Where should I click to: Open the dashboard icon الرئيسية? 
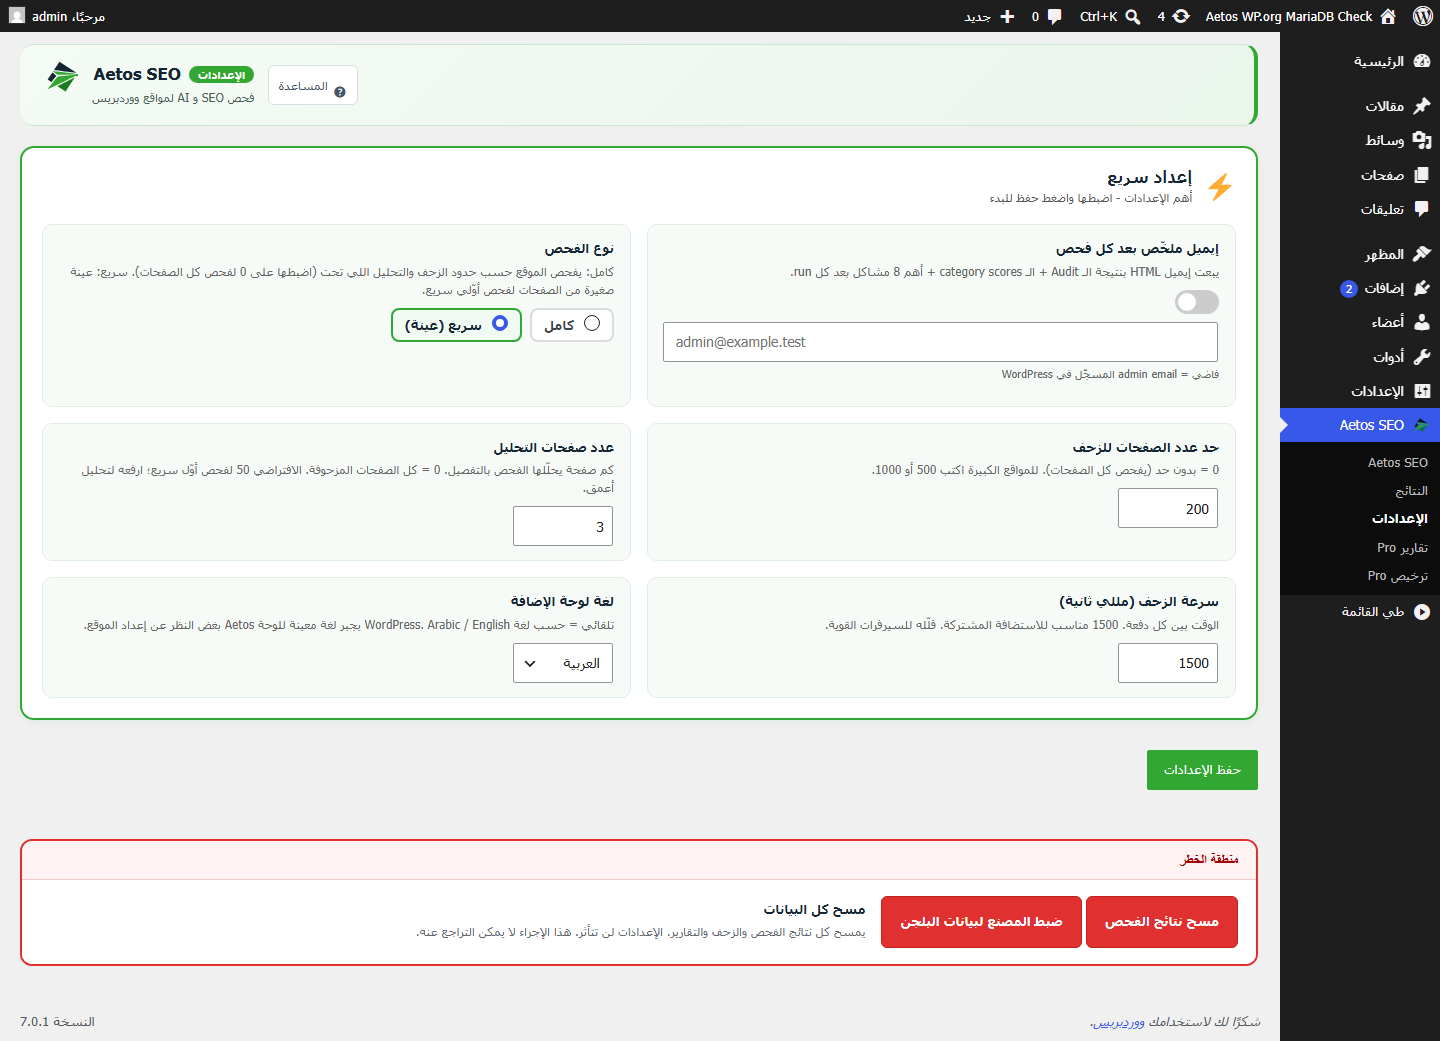click(1422, 61)
